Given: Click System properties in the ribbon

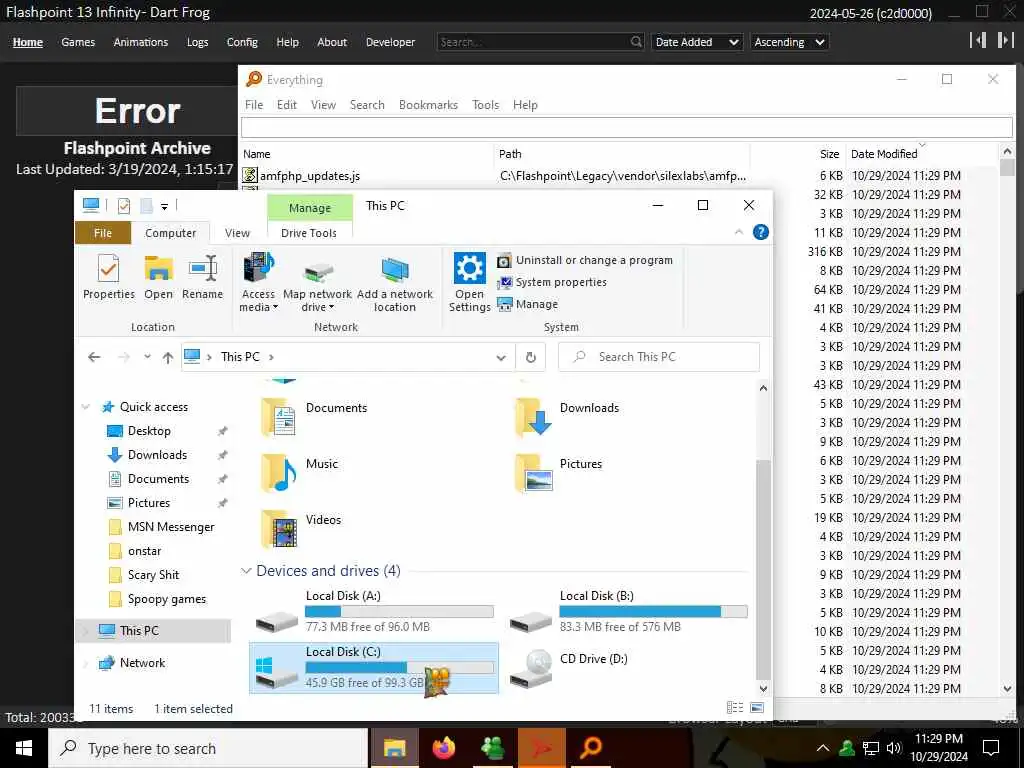Looking at the screenshot, I should click(552, 282).
